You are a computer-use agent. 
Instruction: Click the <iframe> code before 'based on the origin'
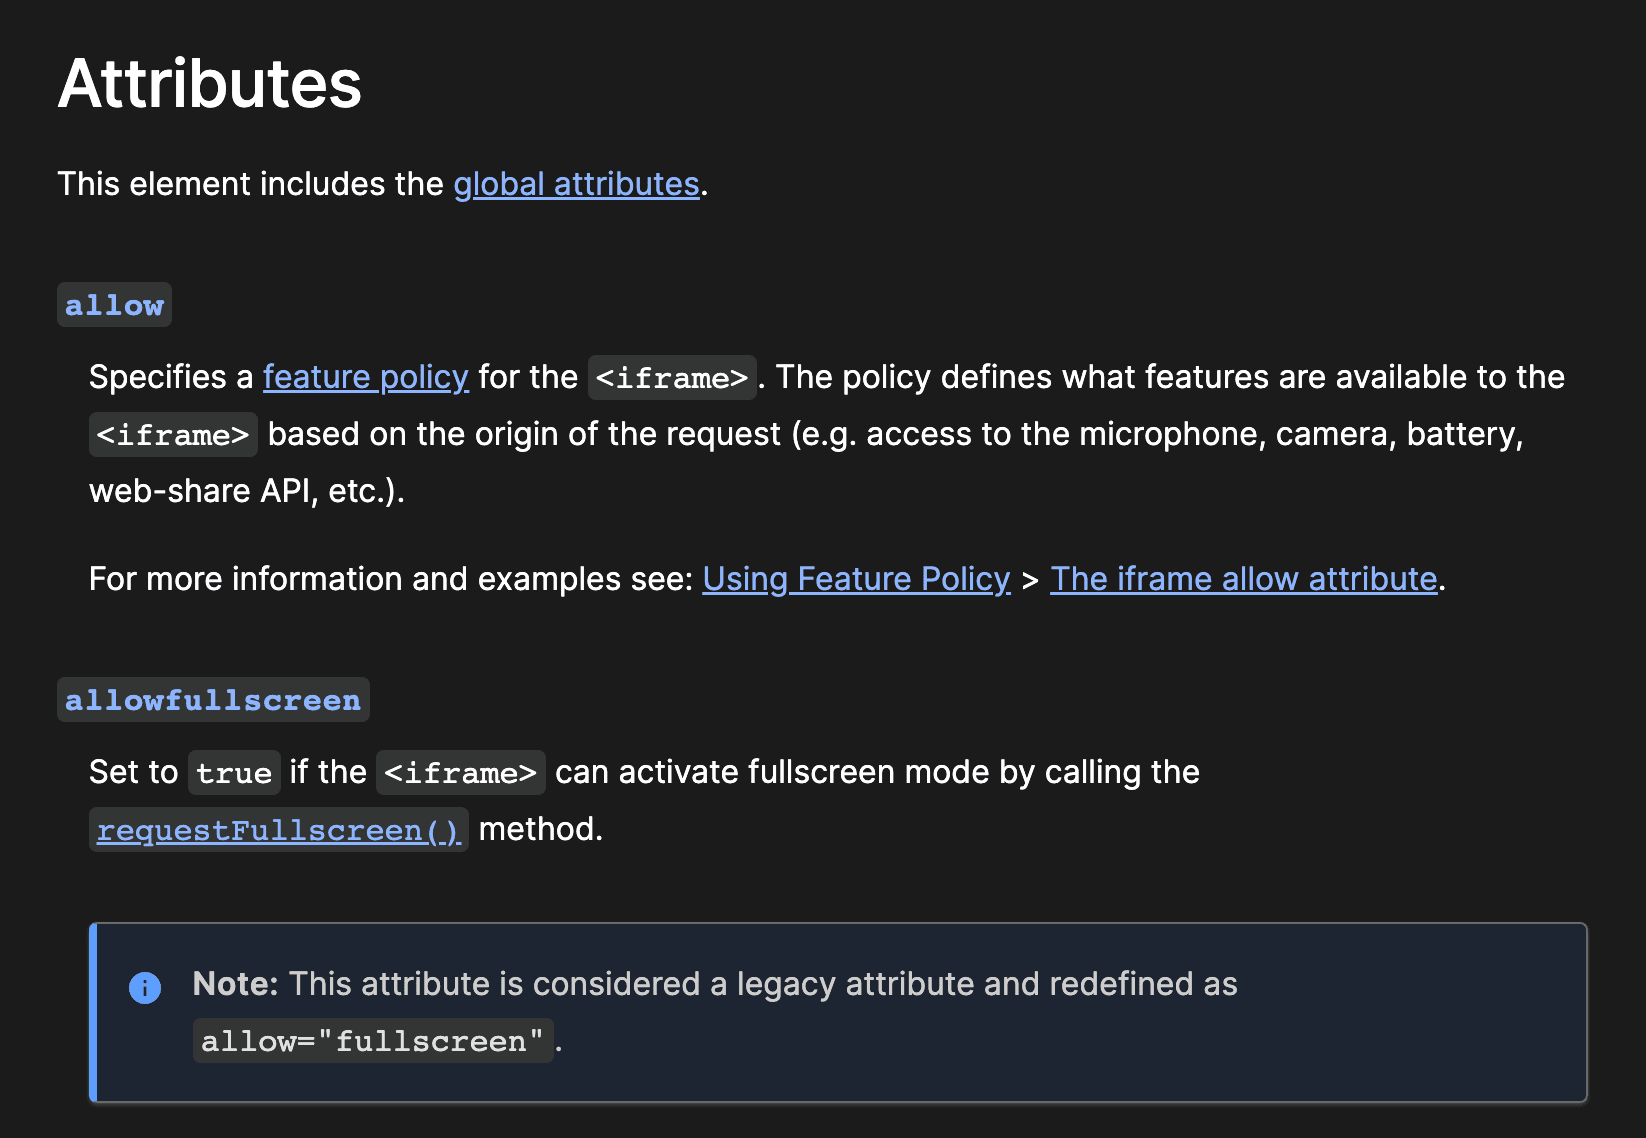coord(173,435)
